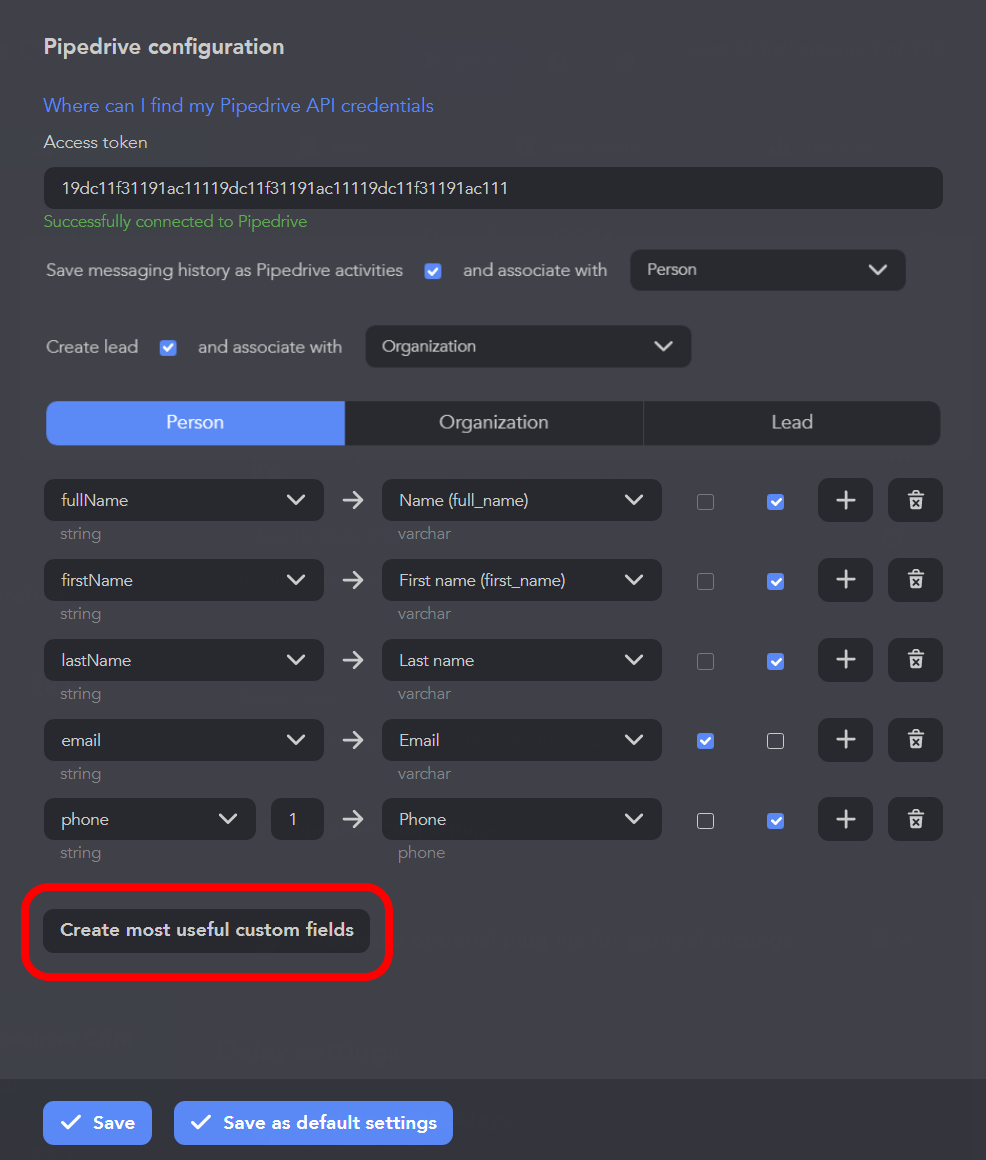This screenshot has height=1160, width=986.
Task: Remove the firstName mapping with the trash icon
Action: point(915,580)
